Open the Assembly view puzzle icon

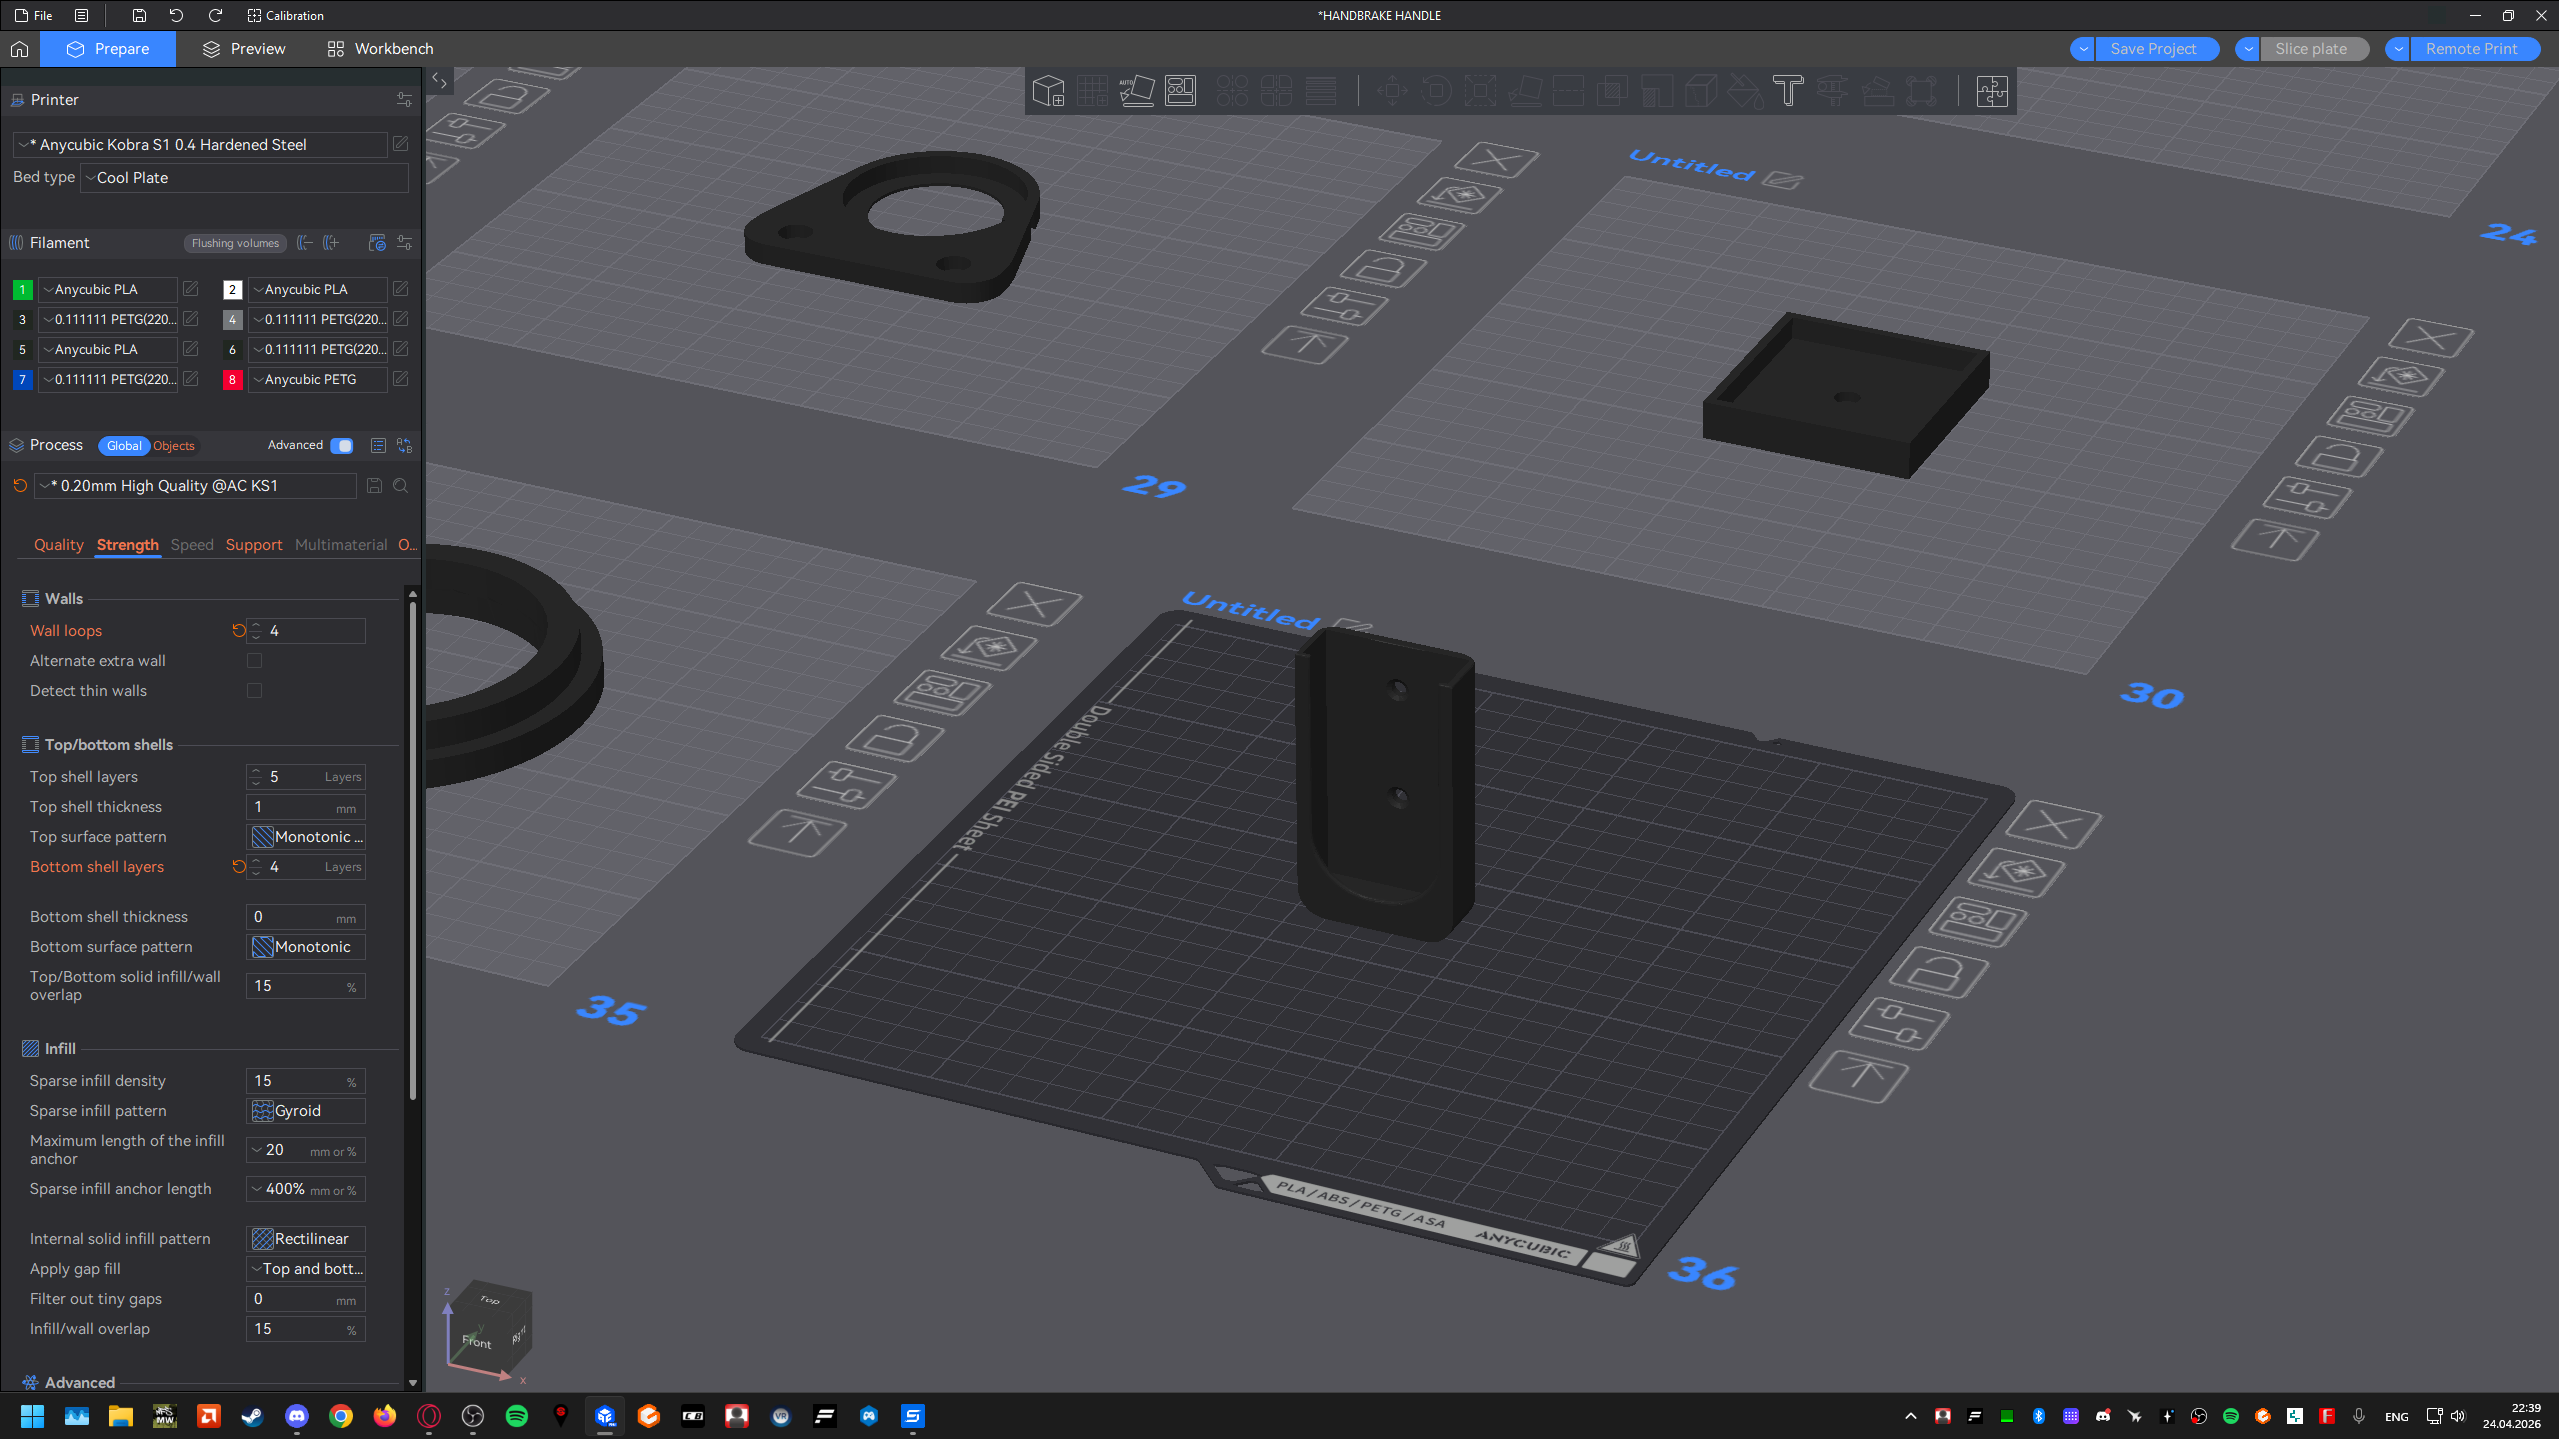pyautogui.click(x=1991, y=91)
